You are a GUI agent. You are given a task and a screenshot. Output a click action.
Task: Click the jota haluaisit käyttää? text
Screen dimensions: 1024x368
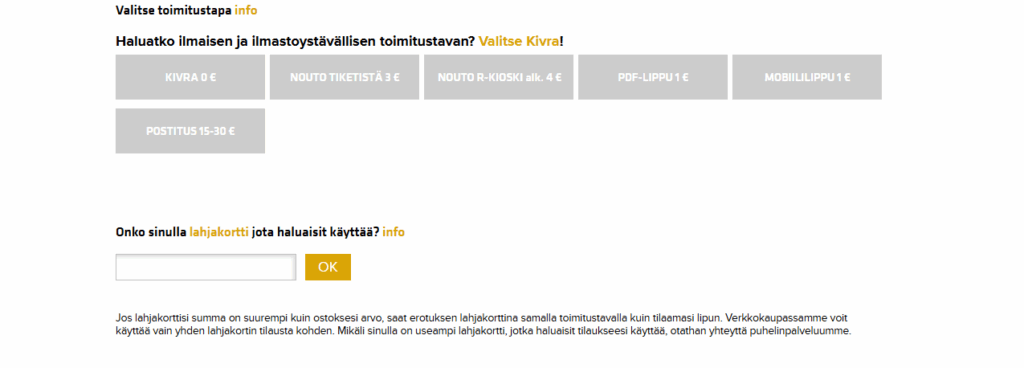pos(315,232)
